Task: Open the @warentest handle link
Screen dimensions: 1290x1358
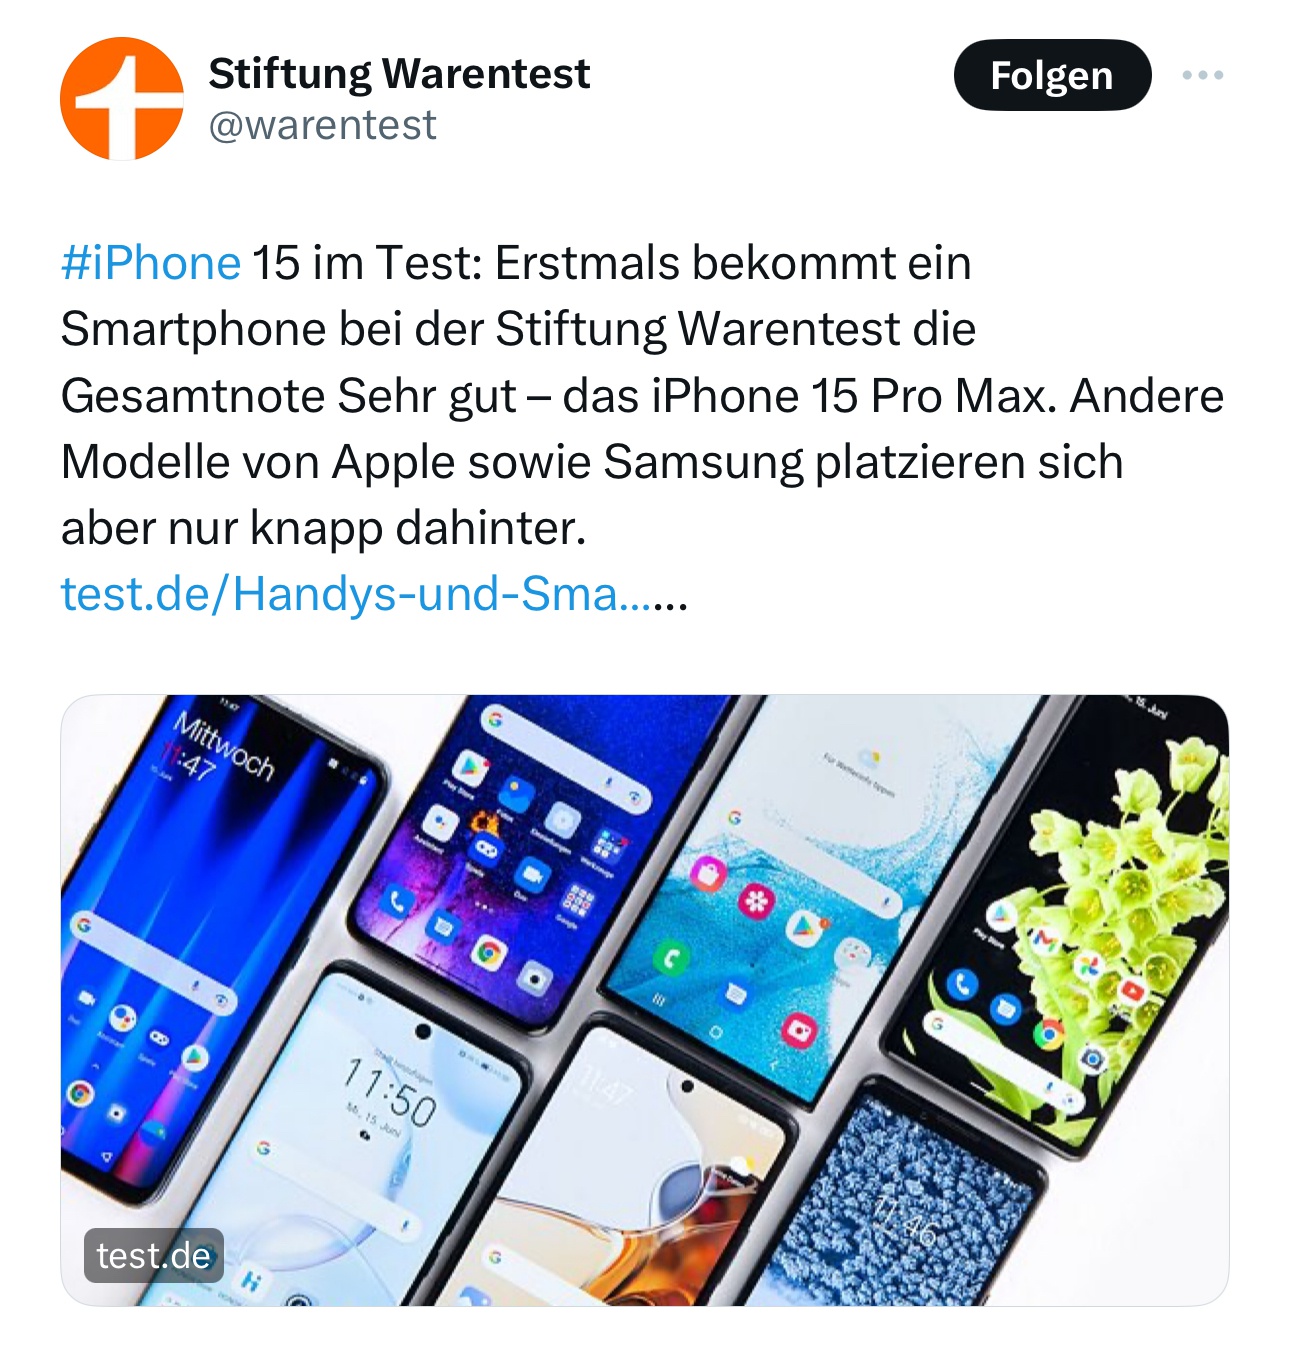Action: [322, 125]
